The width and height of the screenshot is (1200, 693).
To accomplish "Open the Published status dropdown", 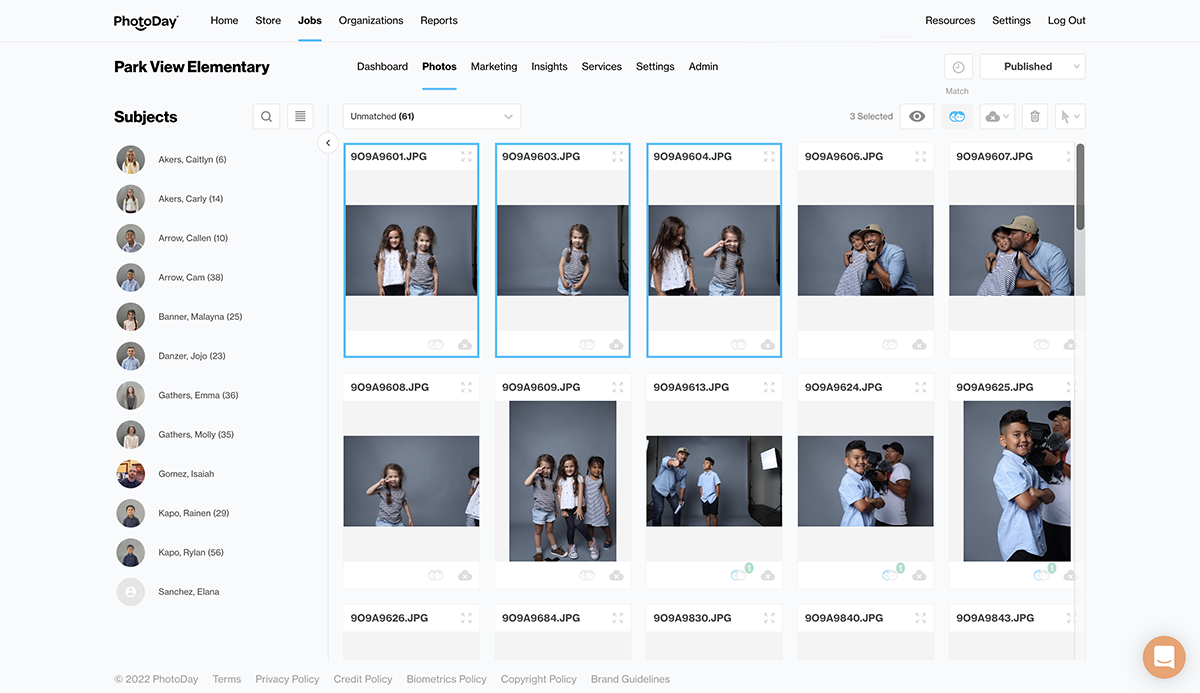I will (x=1032, y=67).
